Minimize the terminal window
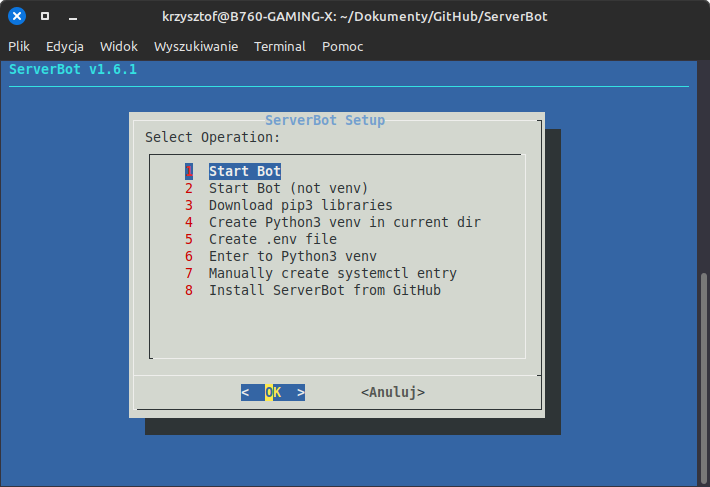 point(73,18)
